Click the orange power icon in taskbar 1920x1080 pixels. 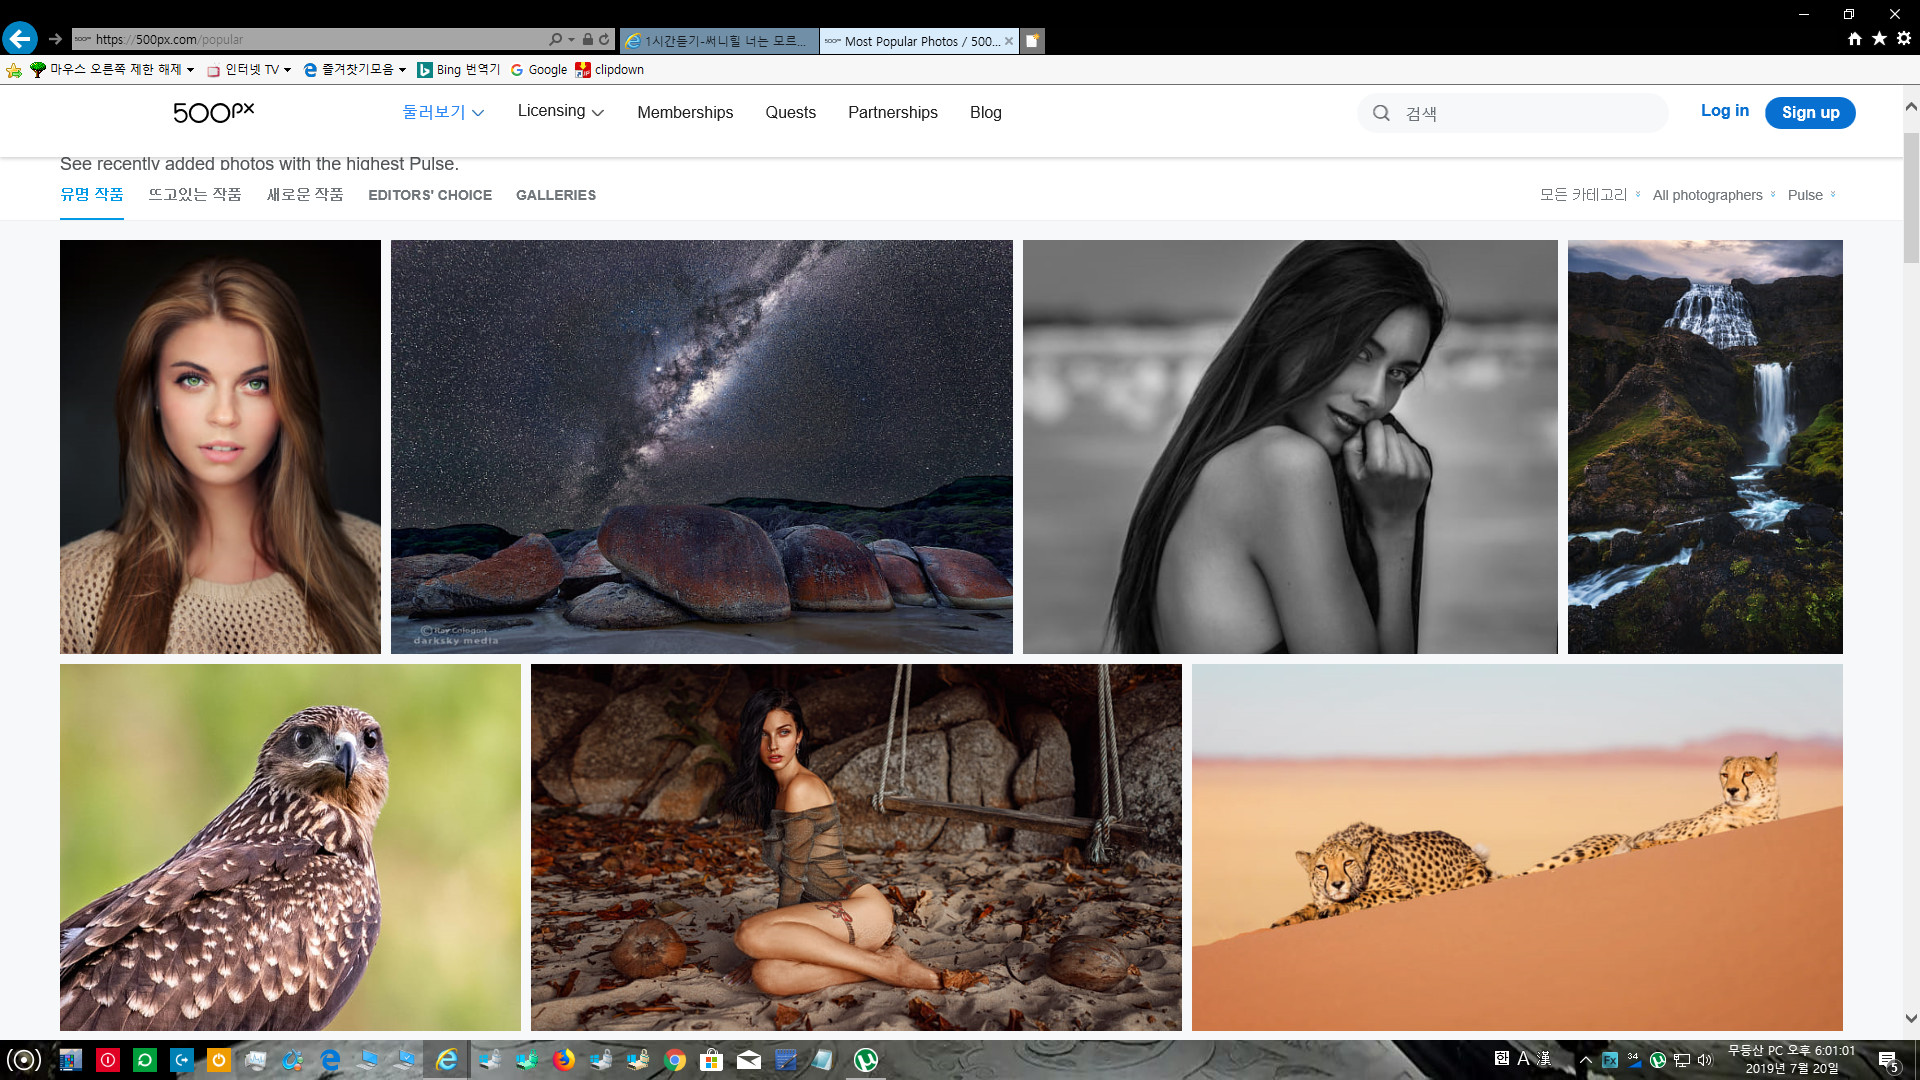(219, 1060)
